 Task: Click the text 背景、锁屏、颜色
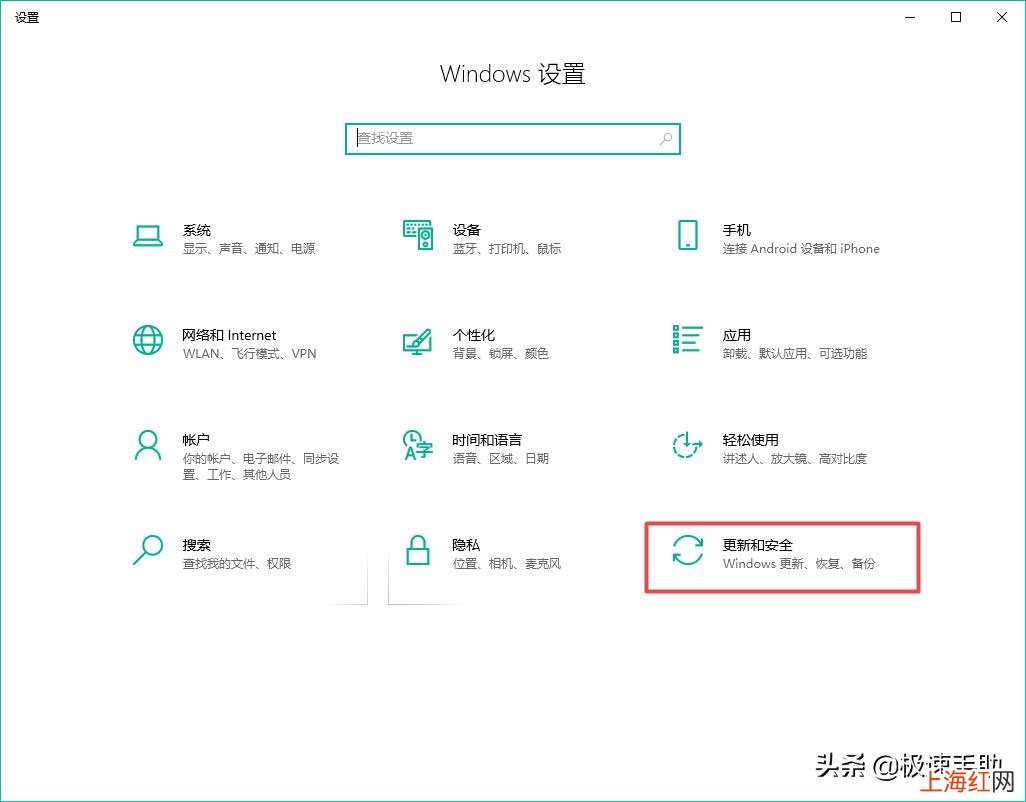coord(501,354)
